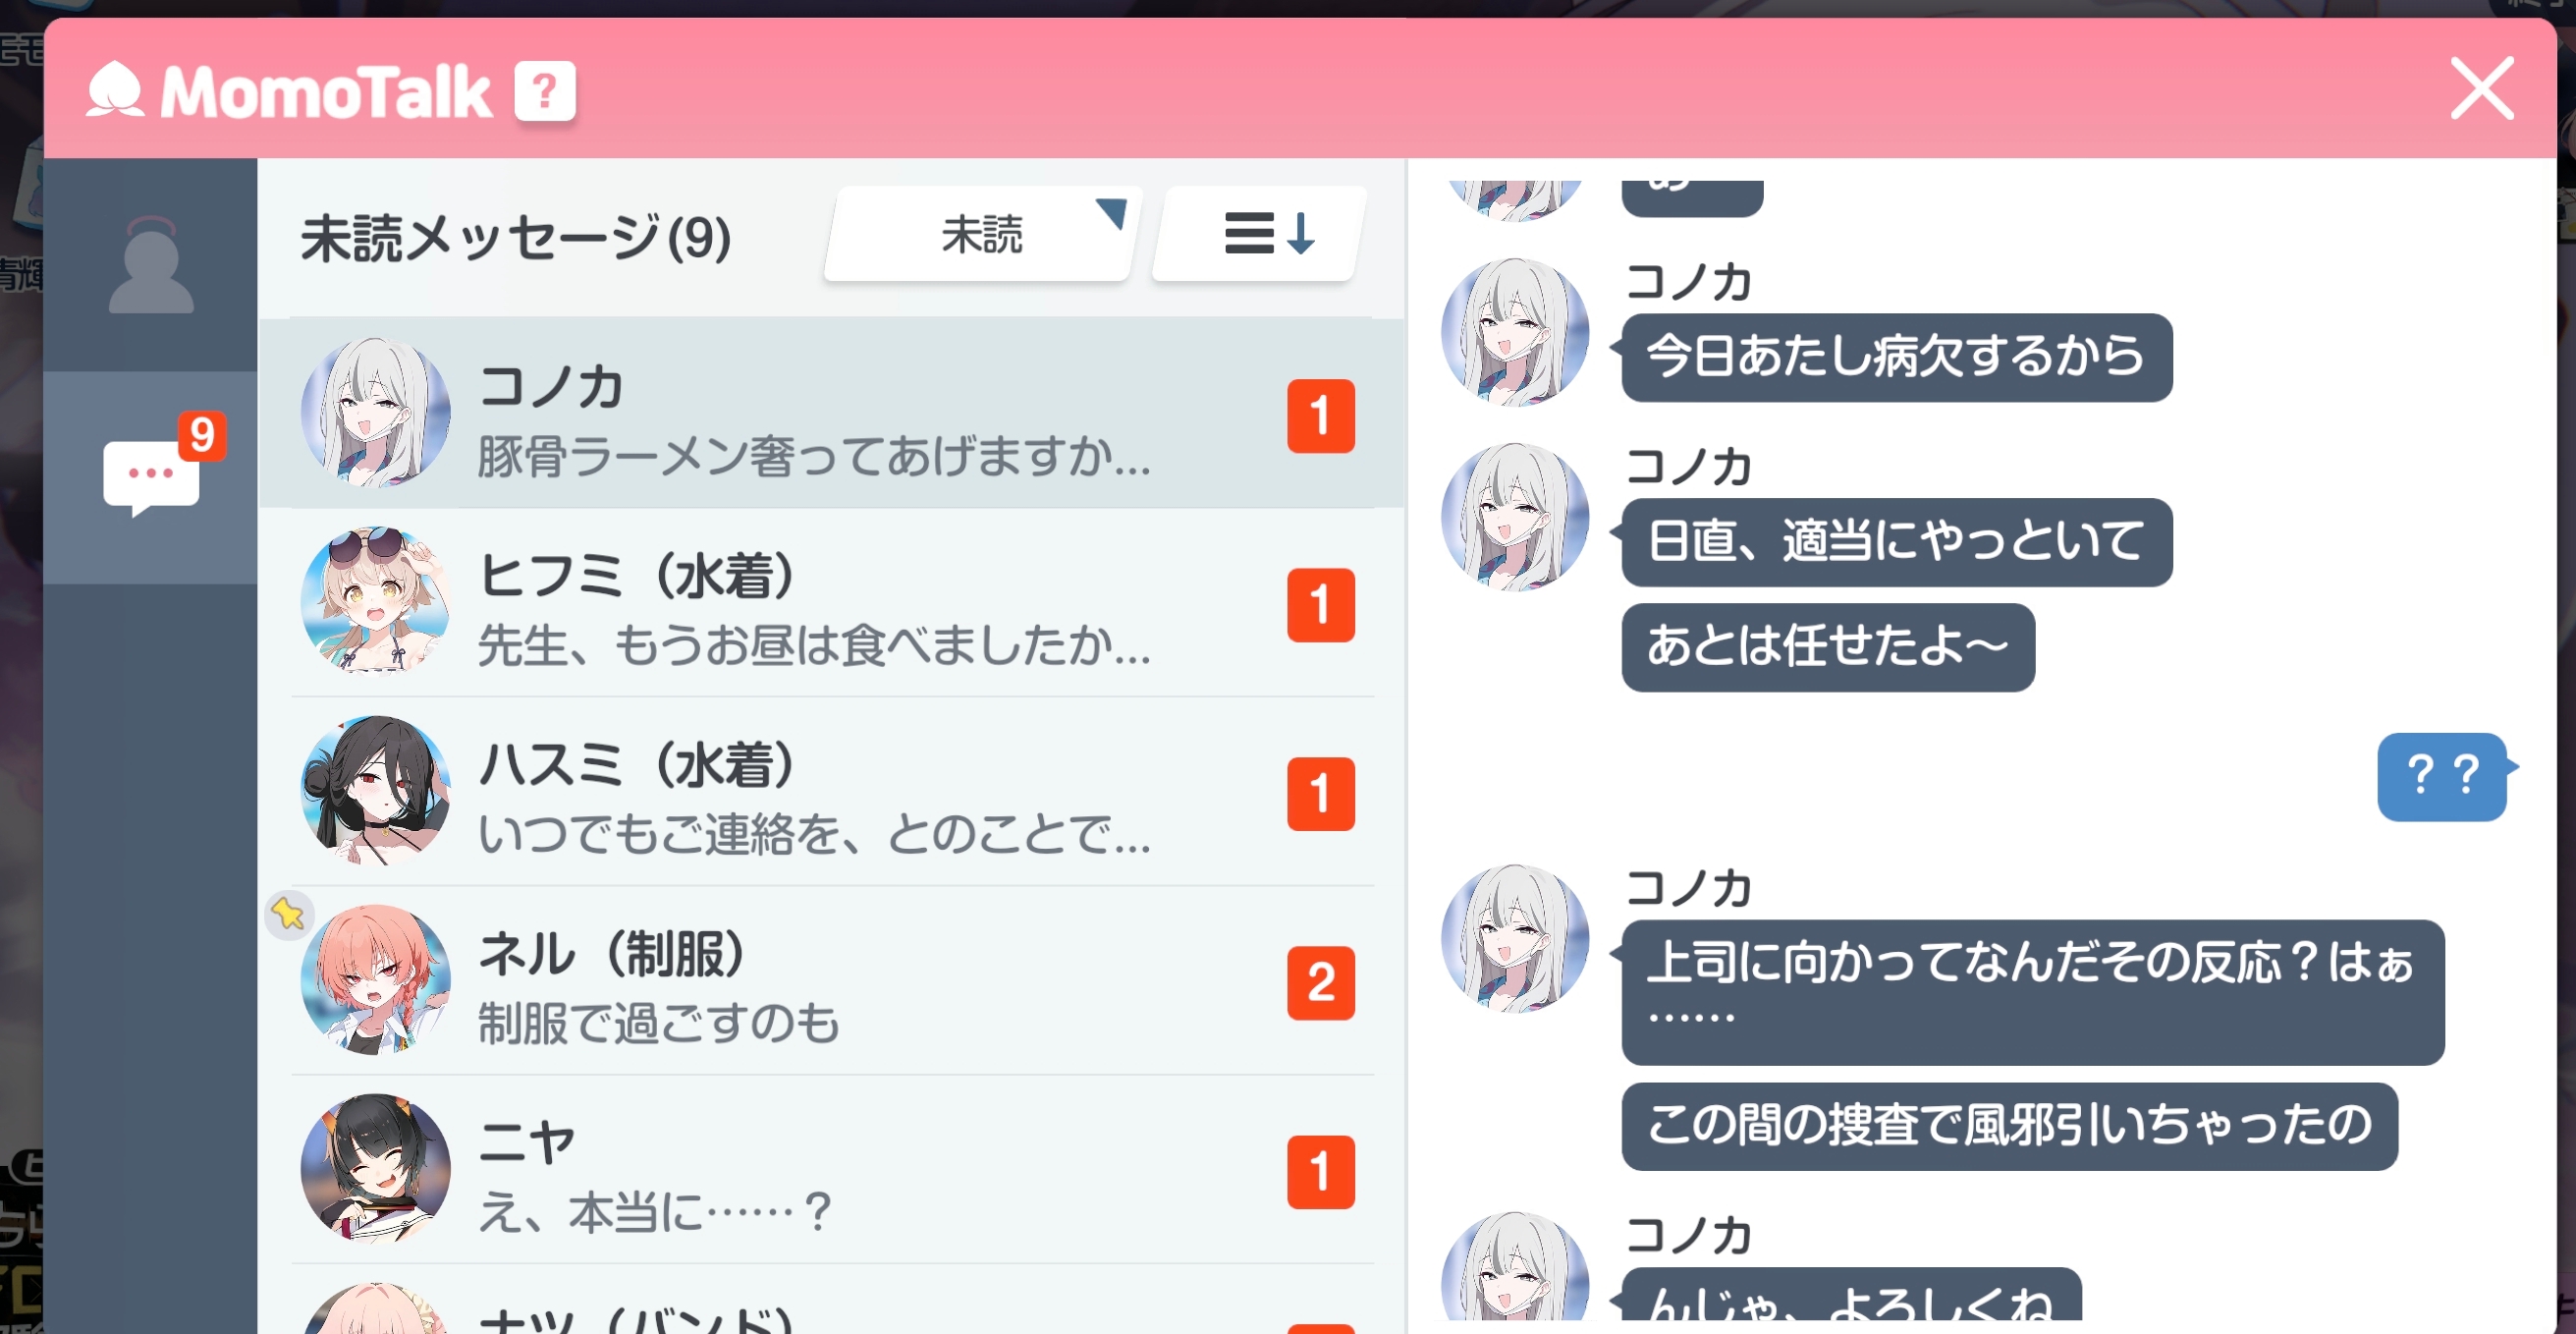Click ハスミ（水着） avatar thumbnail in list
This screenshot has height=1334, width=2576.
[x=375, y=790]
